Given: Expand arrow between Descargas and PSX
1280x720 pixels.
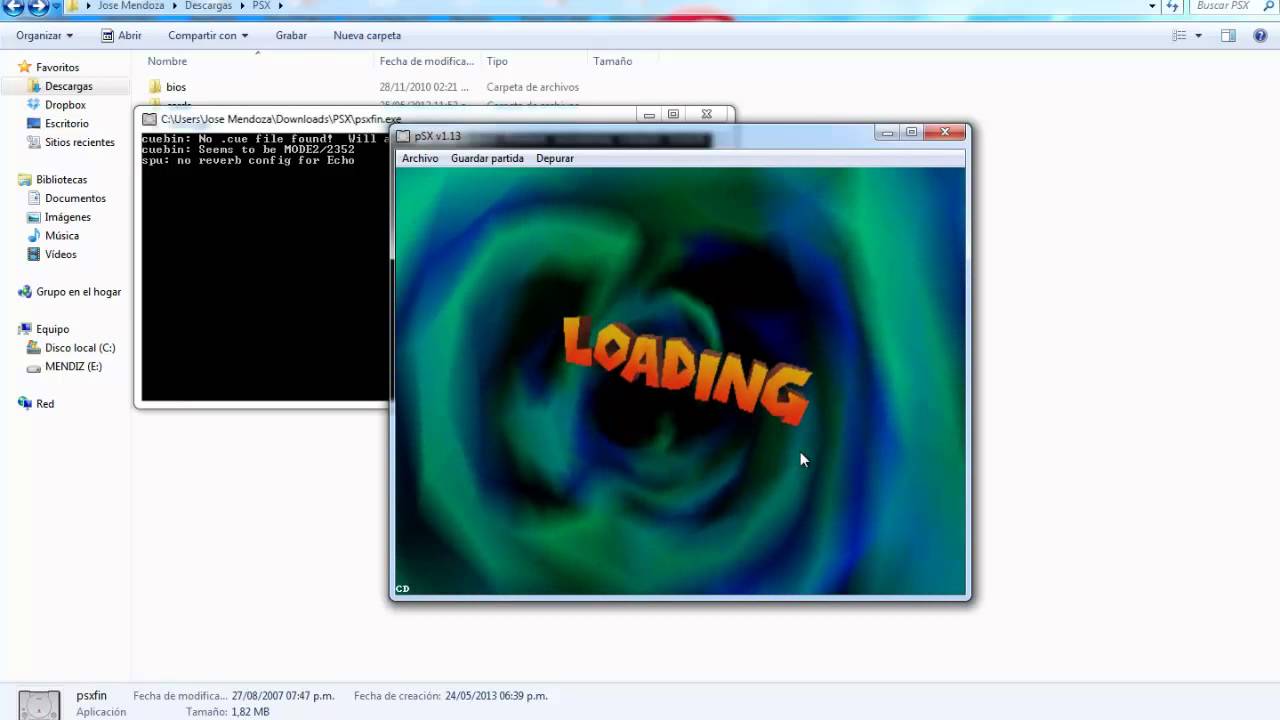Looking at the screenshot, I should click(x=243, y=6).
